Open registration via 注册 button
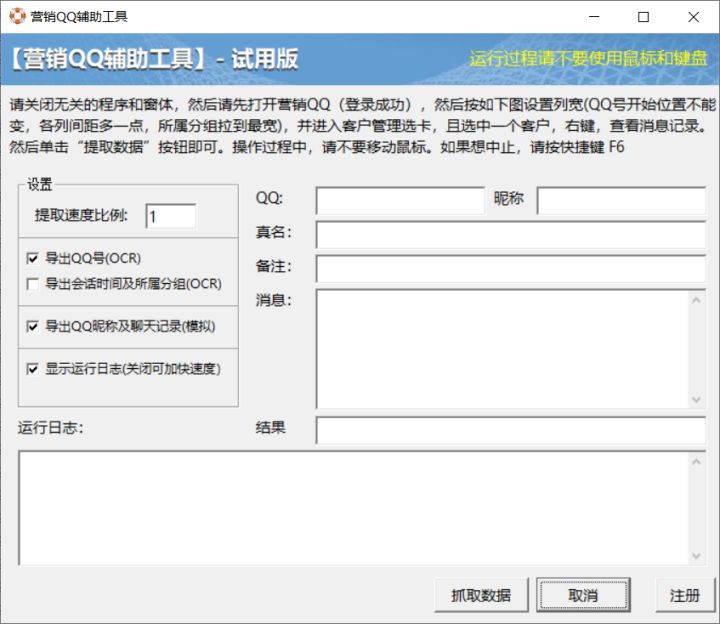This screenshot has width=720, height=624. click(685, 596)
